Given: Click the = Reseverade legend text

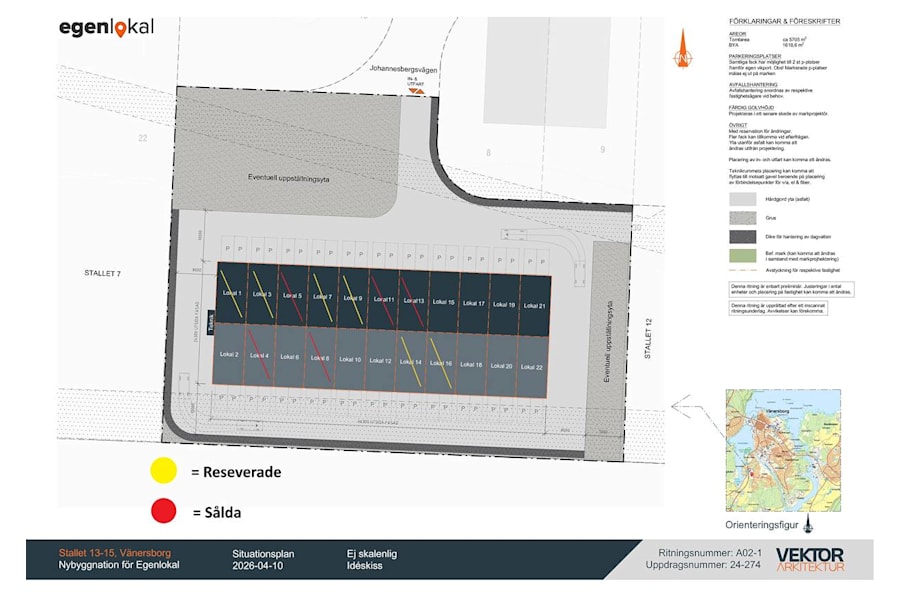Looking at the screenshot, I should pyautogui.click(x=236, y=472).
